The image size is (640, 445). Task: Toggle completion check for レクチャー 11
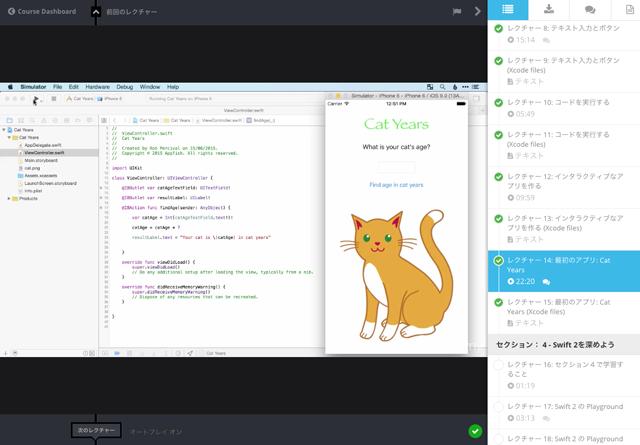point(498,135)
